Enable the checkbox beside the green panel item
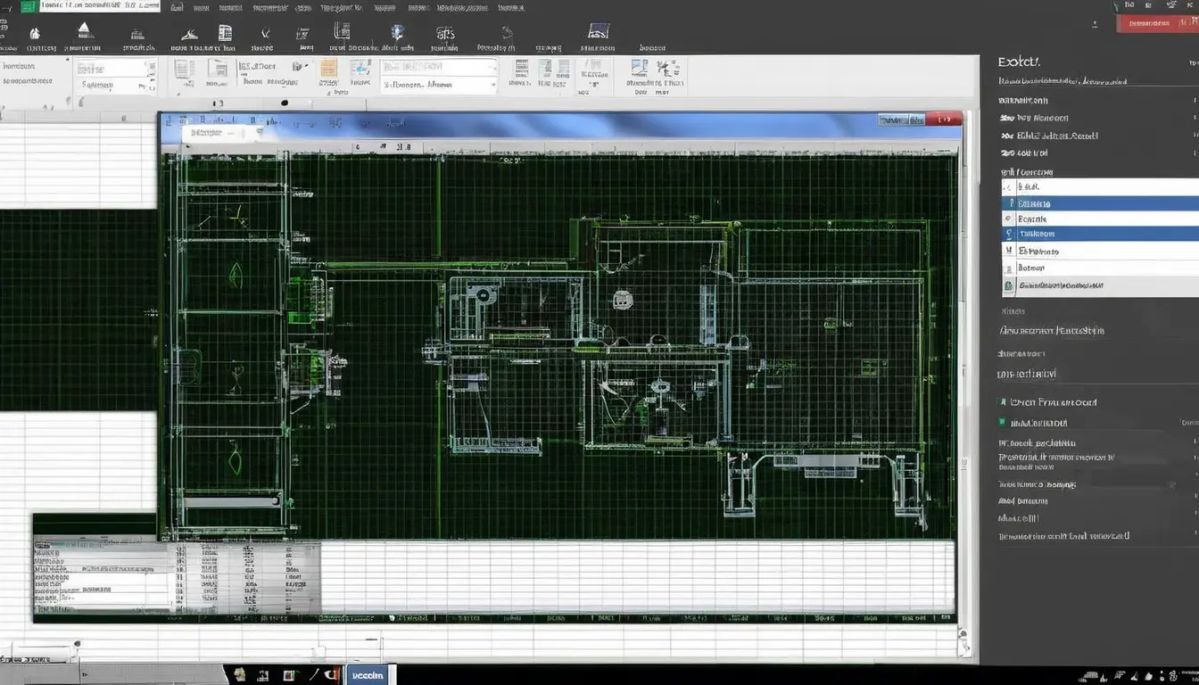The width and height of the screenshot is (1199, 685). click(1007, 287)
